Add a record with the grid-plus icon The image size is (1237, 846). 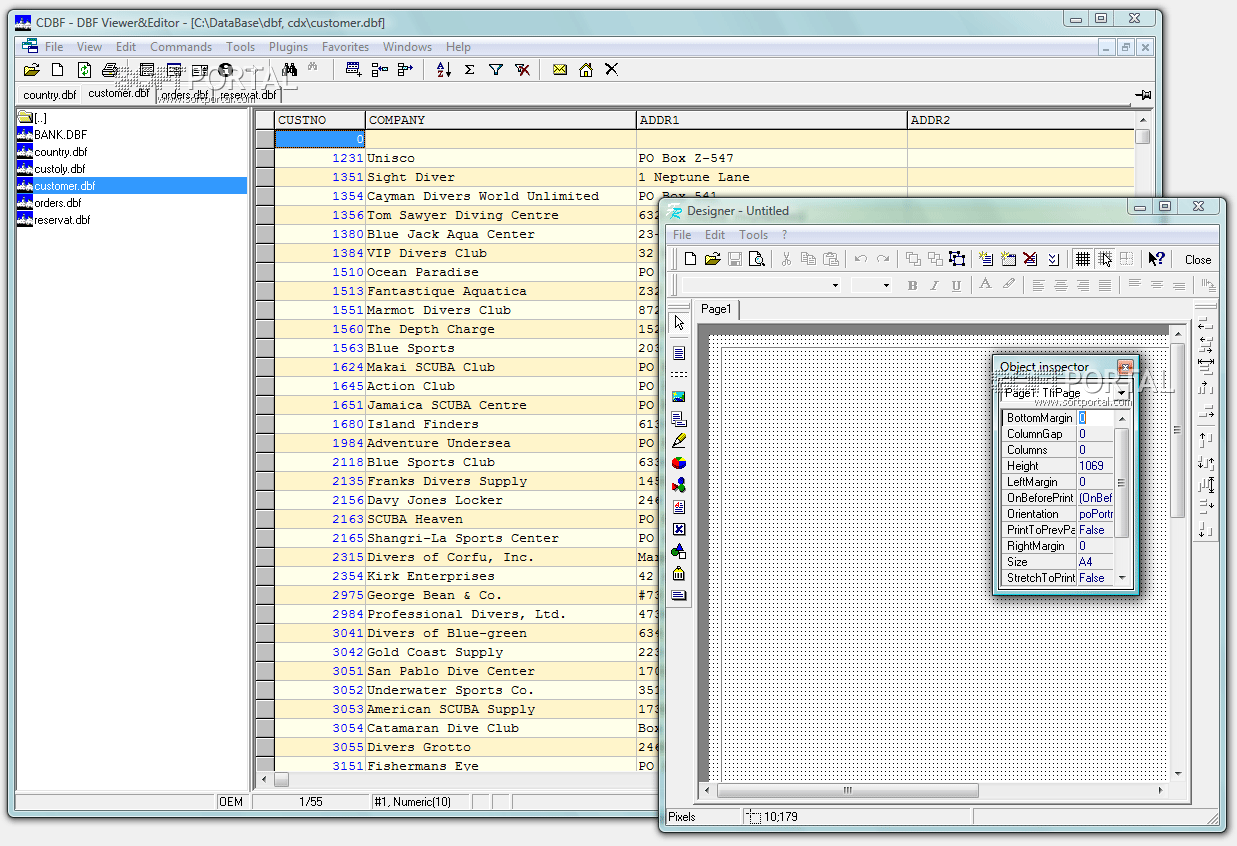pyautogui.click(x=353, y=70)
